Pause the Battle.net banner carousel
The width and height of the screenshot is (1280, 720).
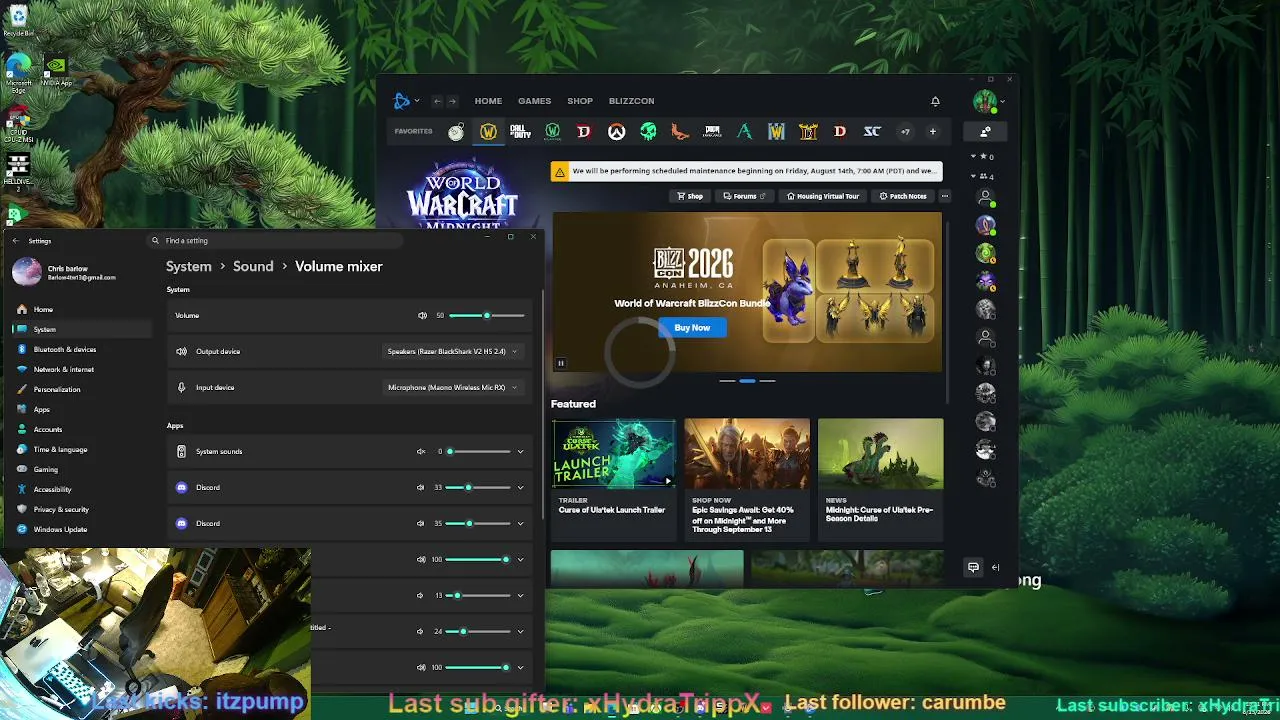561,363
